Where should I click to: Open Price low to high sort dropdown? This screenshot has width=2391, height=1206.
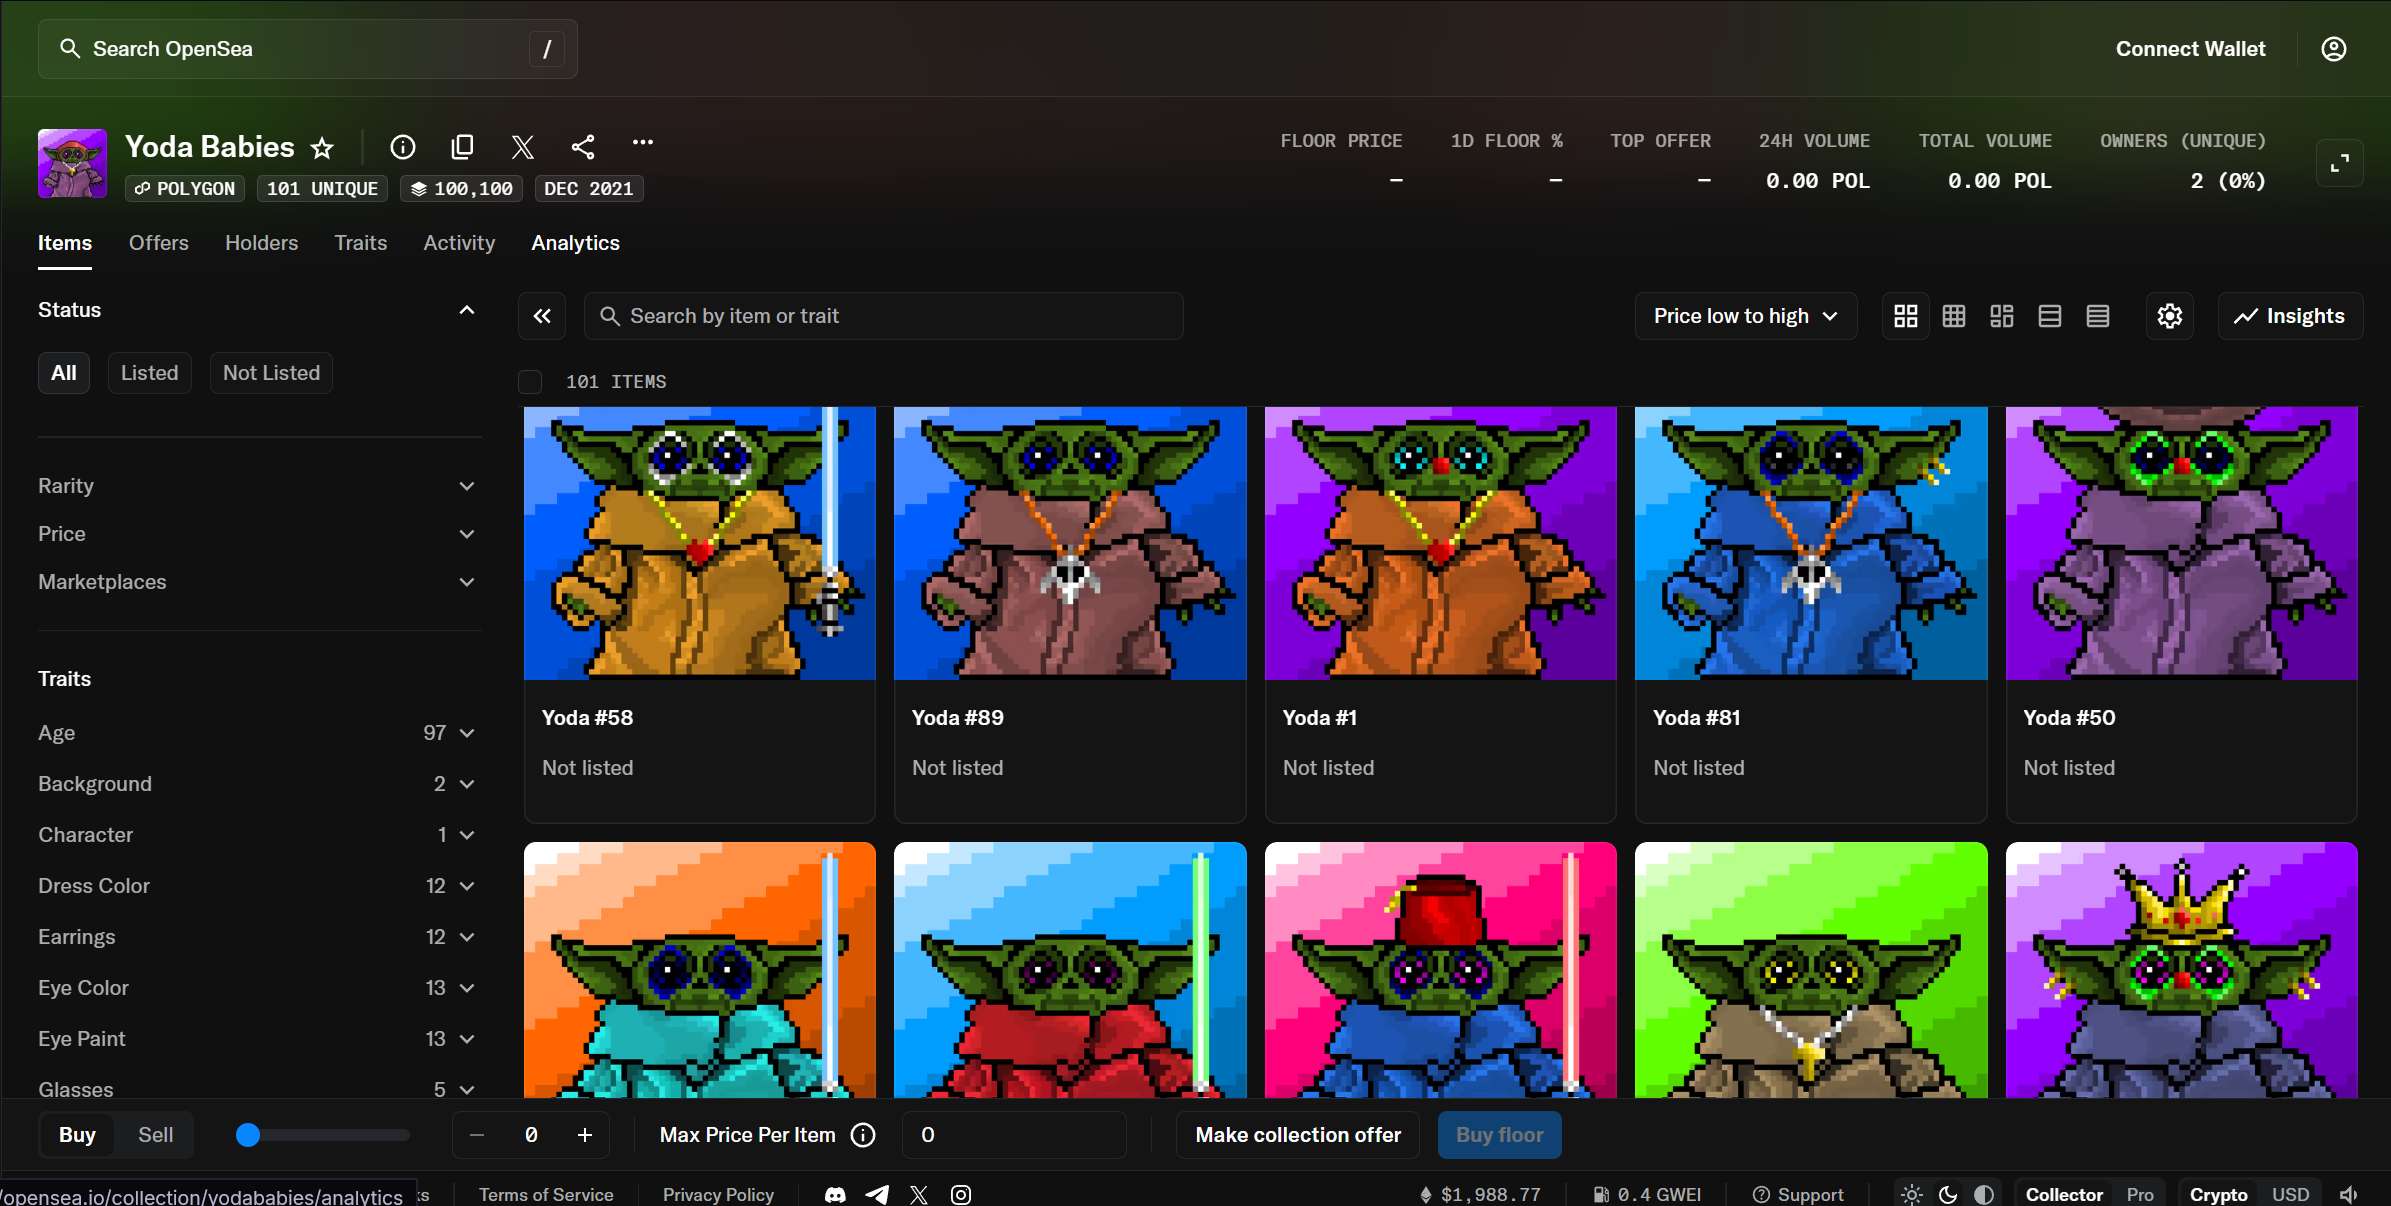[x=1745, y=316]
